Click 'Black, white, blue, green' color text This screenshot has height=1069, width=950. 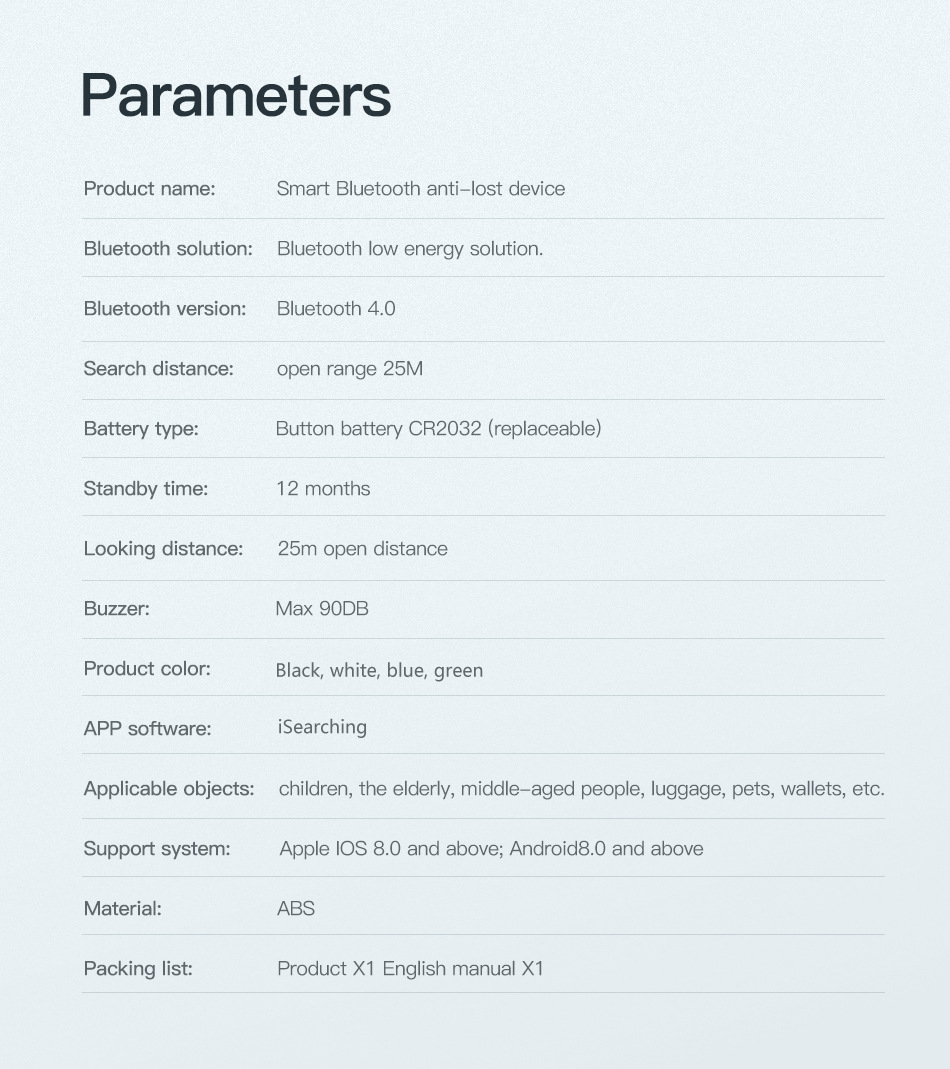click(x=379, y=670)
